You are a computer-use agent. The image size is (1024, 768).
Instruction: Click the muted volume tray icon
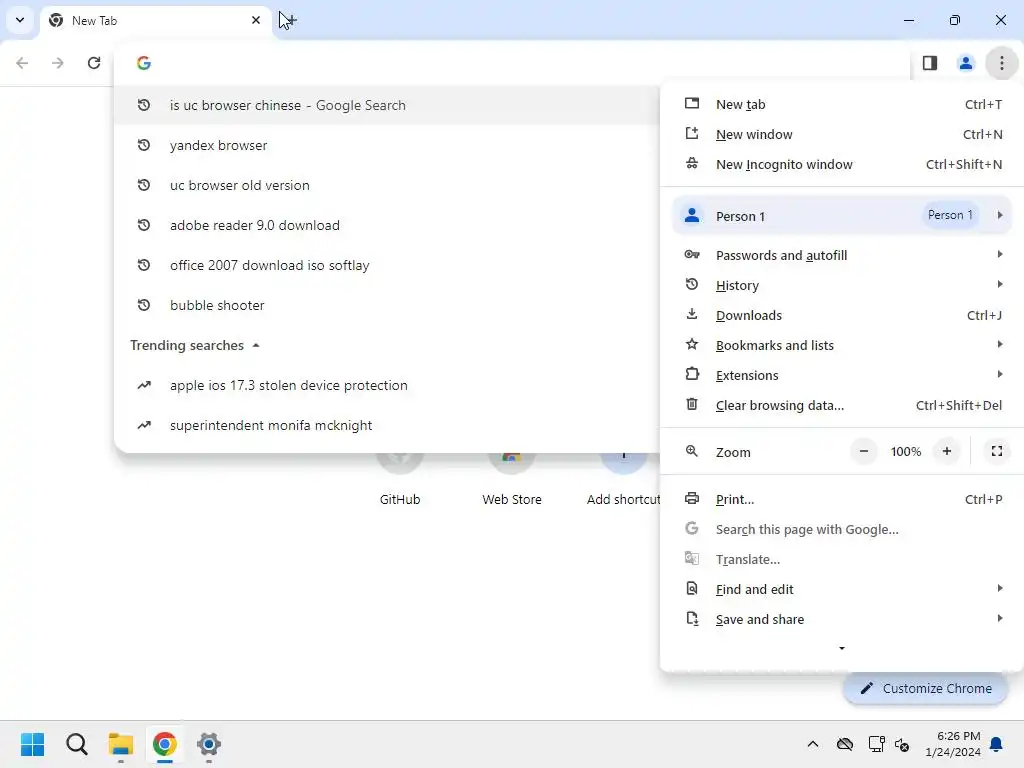(903, 744)
